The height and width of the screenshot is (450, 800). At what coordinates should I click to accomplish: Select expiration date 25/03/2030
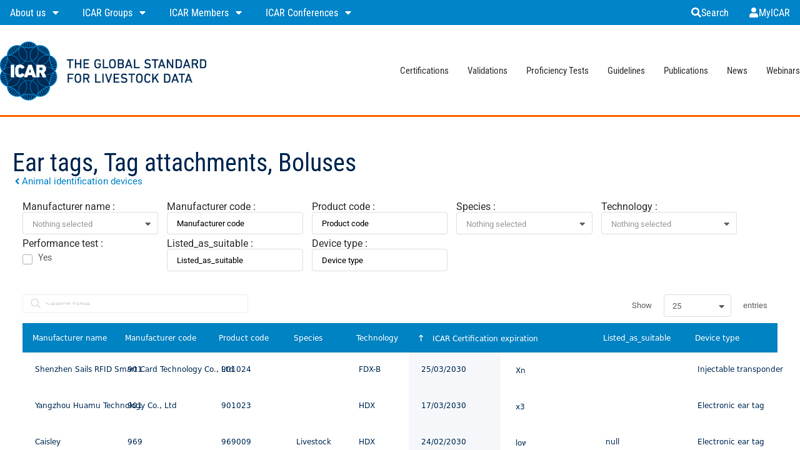[x=443, y=369]
